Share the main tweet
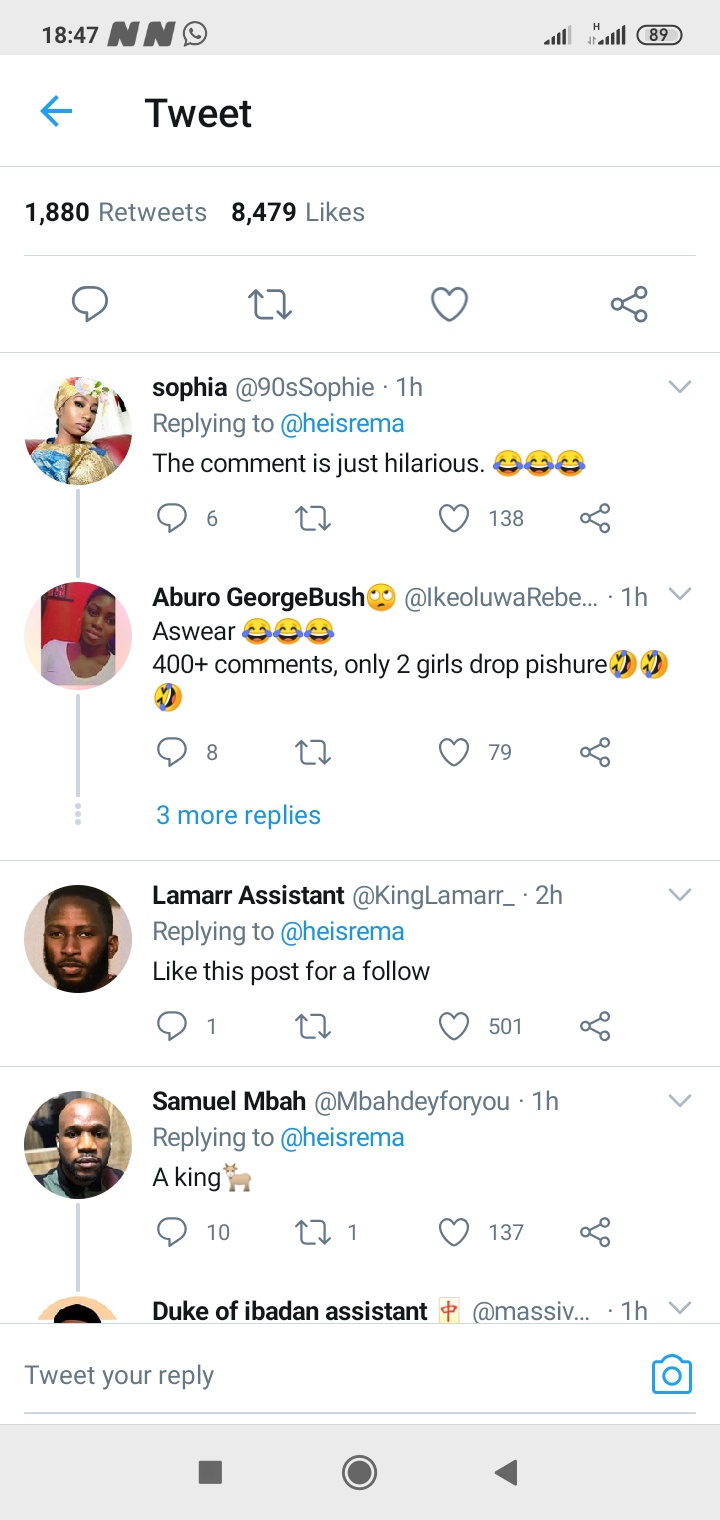720x1520 pixels. 629,304
